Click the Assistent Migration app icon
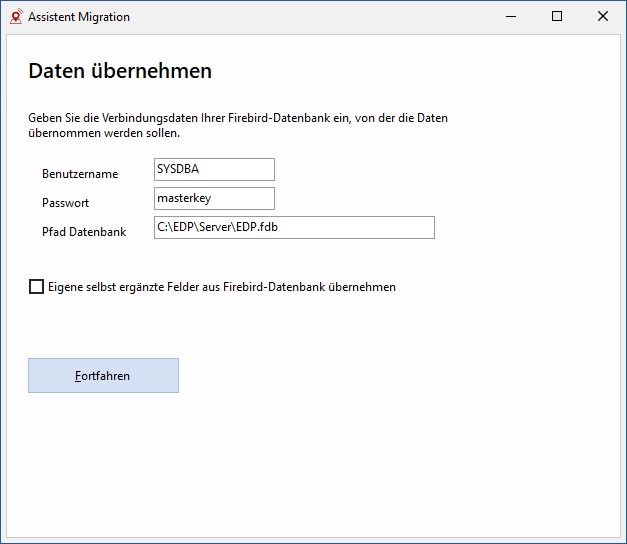 point(16,17)
